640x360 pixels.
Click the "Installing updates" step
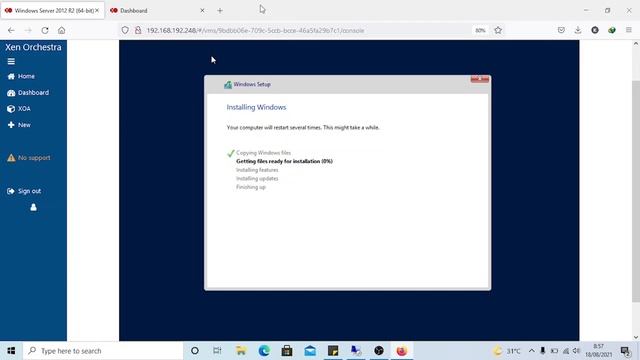pyautogui.click(x=257, y=178)
